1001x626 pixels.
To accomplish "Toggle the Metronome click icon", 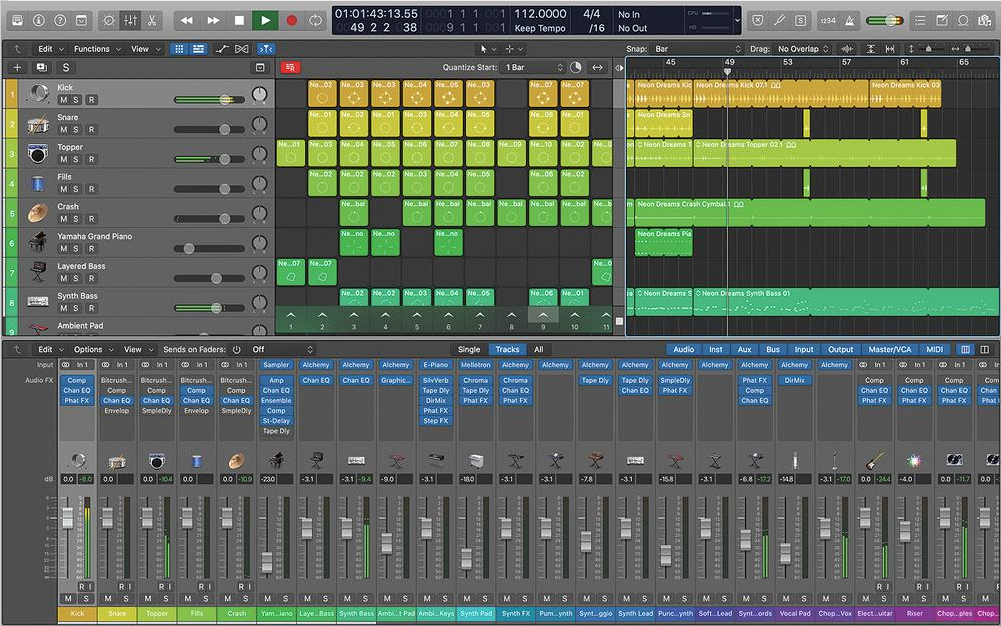I will tap(850, 20).
